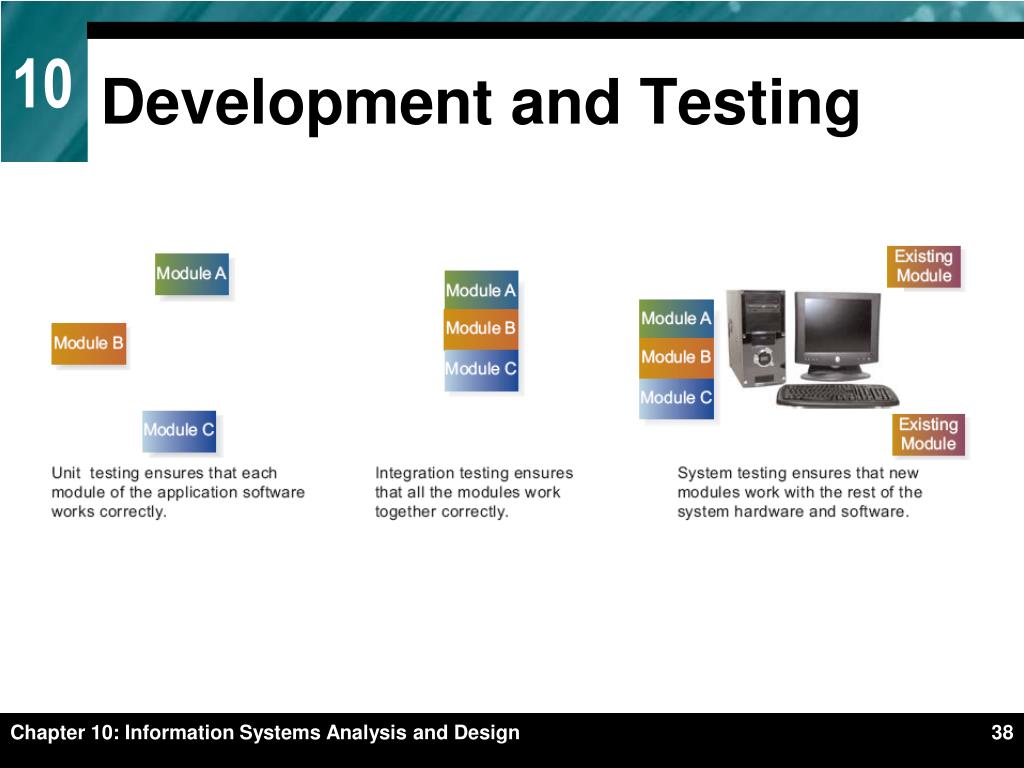Click the Integration testing description text
The image size is (1024, 768).
click(473, 492)
